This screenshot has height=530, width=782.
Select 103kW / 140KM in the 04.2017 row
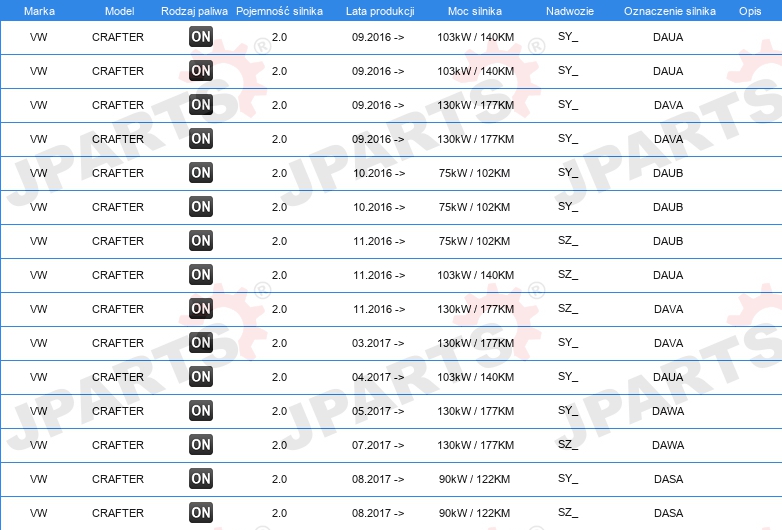pos(475,377)
